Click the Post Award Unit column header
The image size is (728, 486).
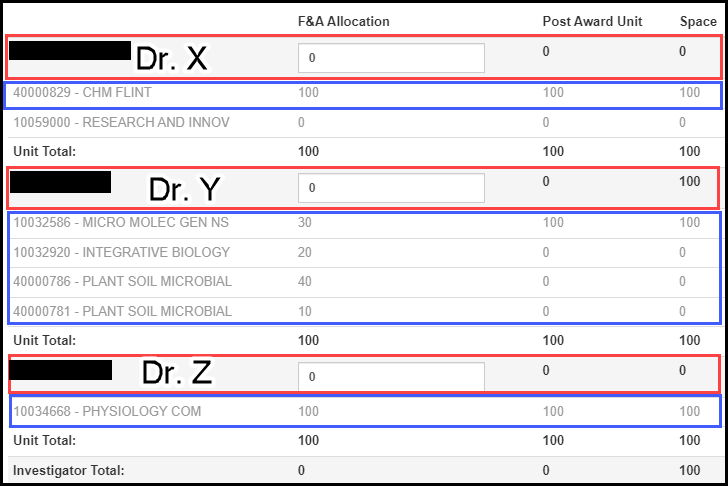pyautogui.click(x=592, y=21)
